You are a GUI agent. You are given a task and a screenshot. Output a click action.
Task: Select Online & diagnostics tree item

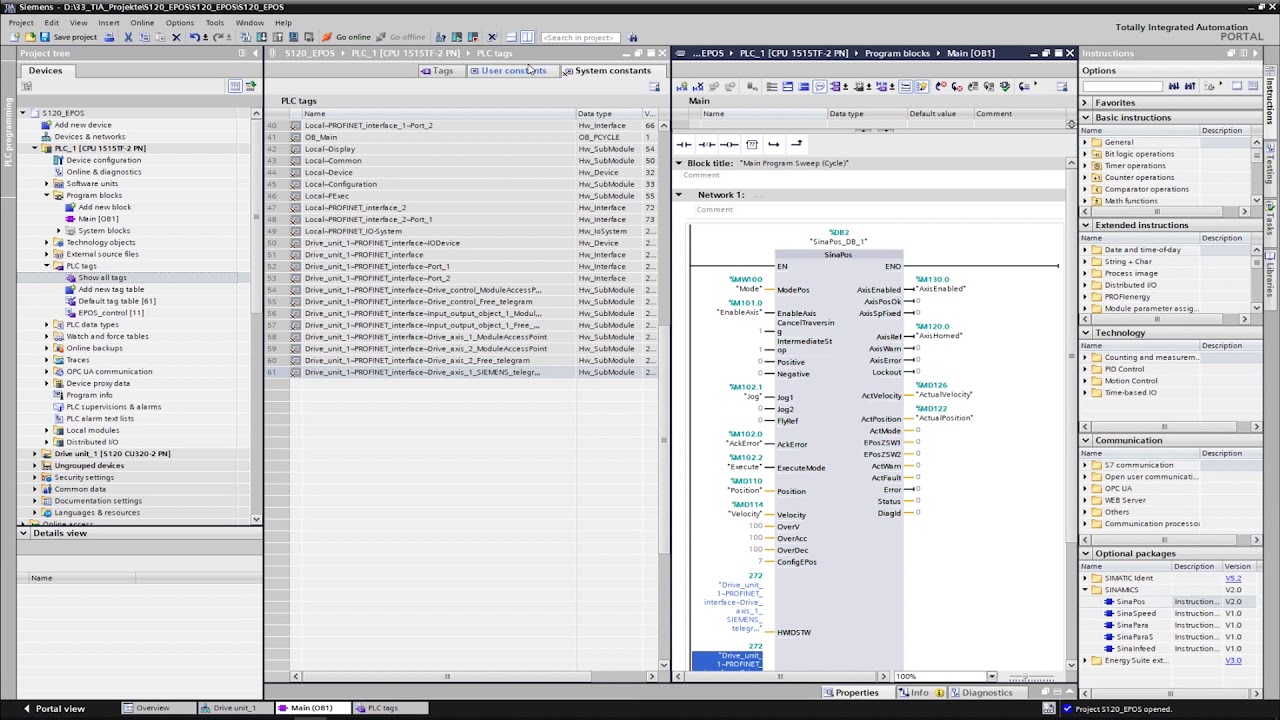tap(103, 172)
